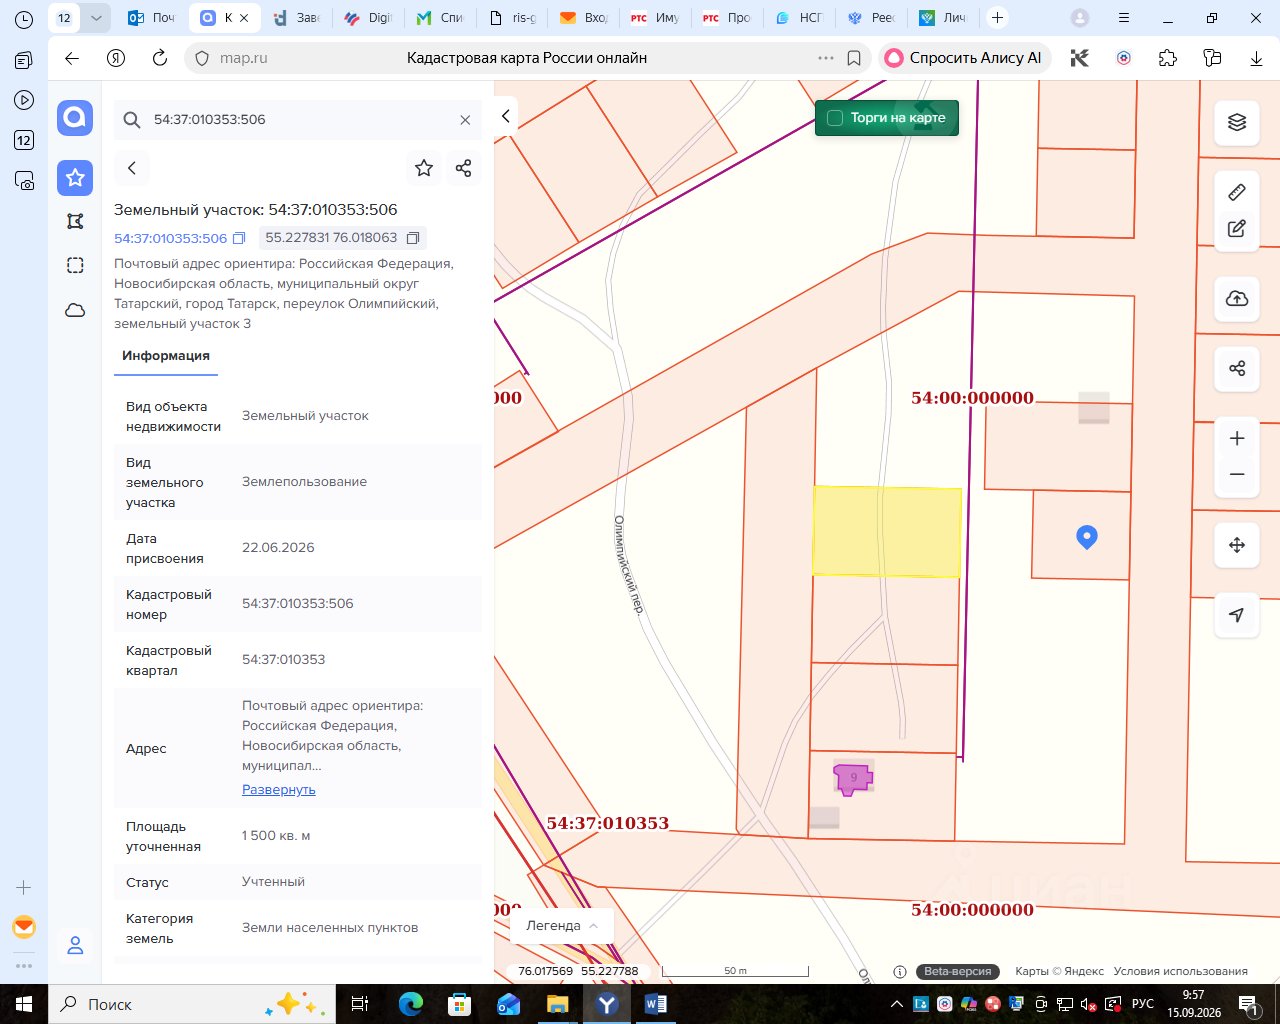Open the 54:37:010353:506 blue link
The image size is (1280, 1024).
[171, 238]
